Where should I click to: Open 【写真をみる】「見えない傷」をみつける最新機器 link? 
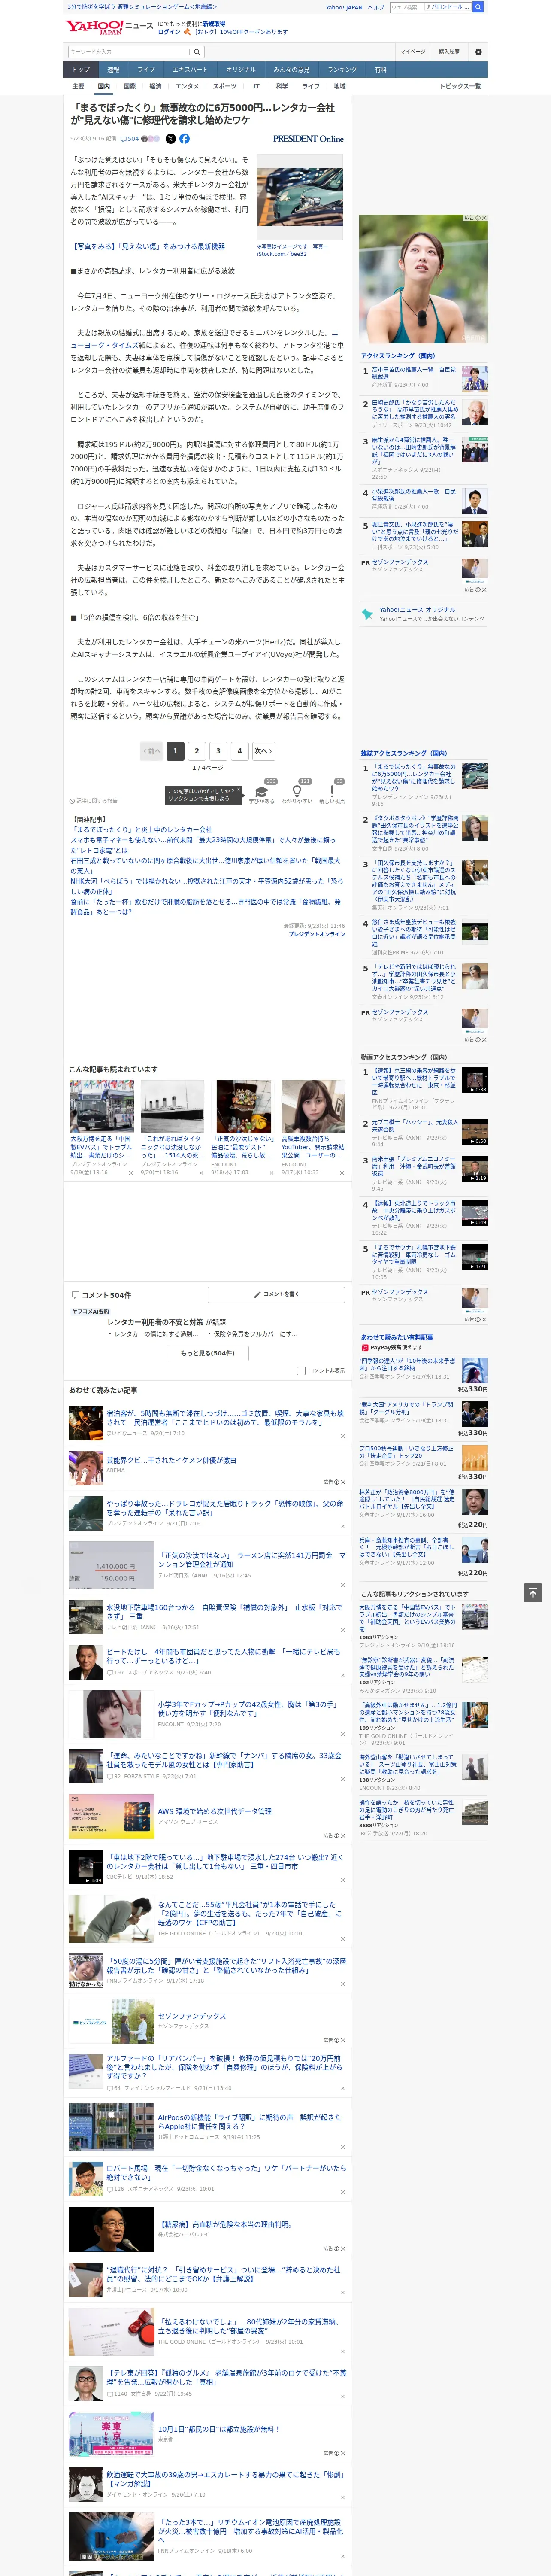tap(147, 246)
